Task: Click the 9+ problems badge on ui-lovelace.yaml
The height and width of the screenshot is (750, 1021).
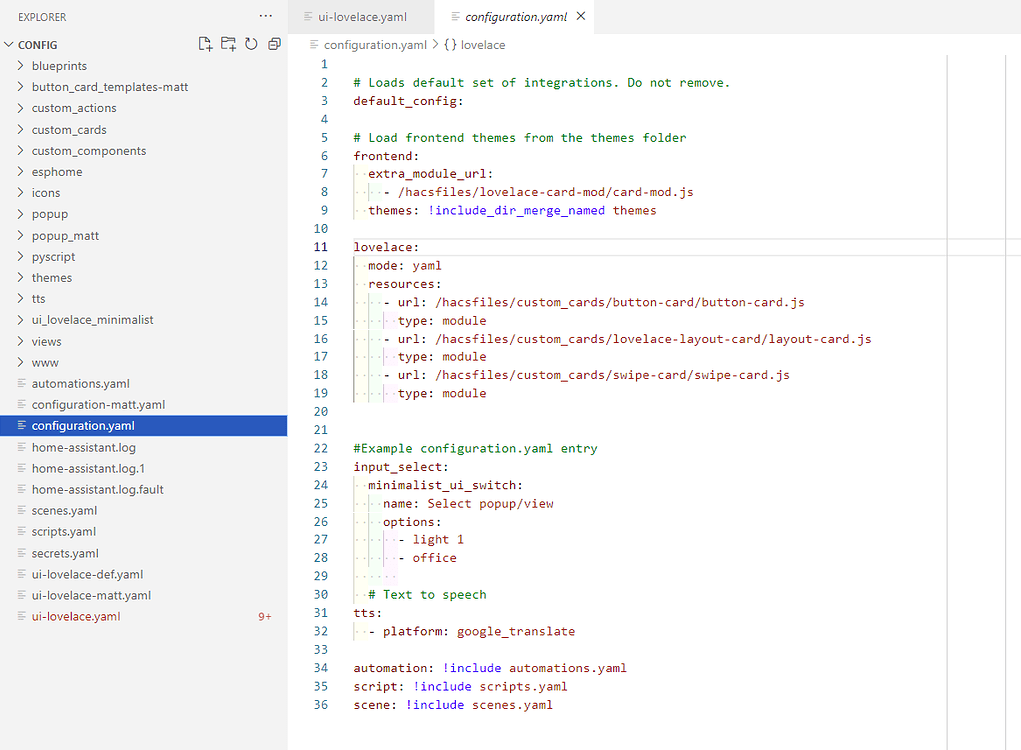Action: coord(264,616)
